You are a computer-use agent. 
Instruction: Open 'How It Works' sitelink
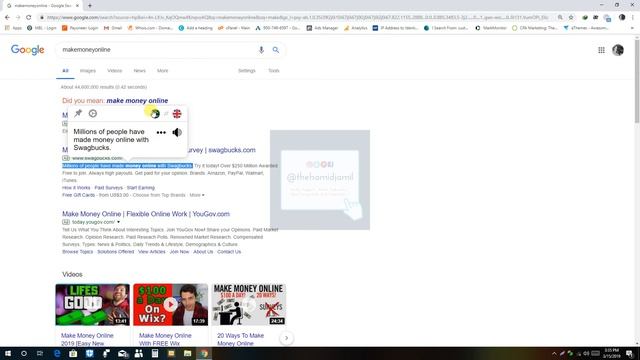(x=76, y=188)
